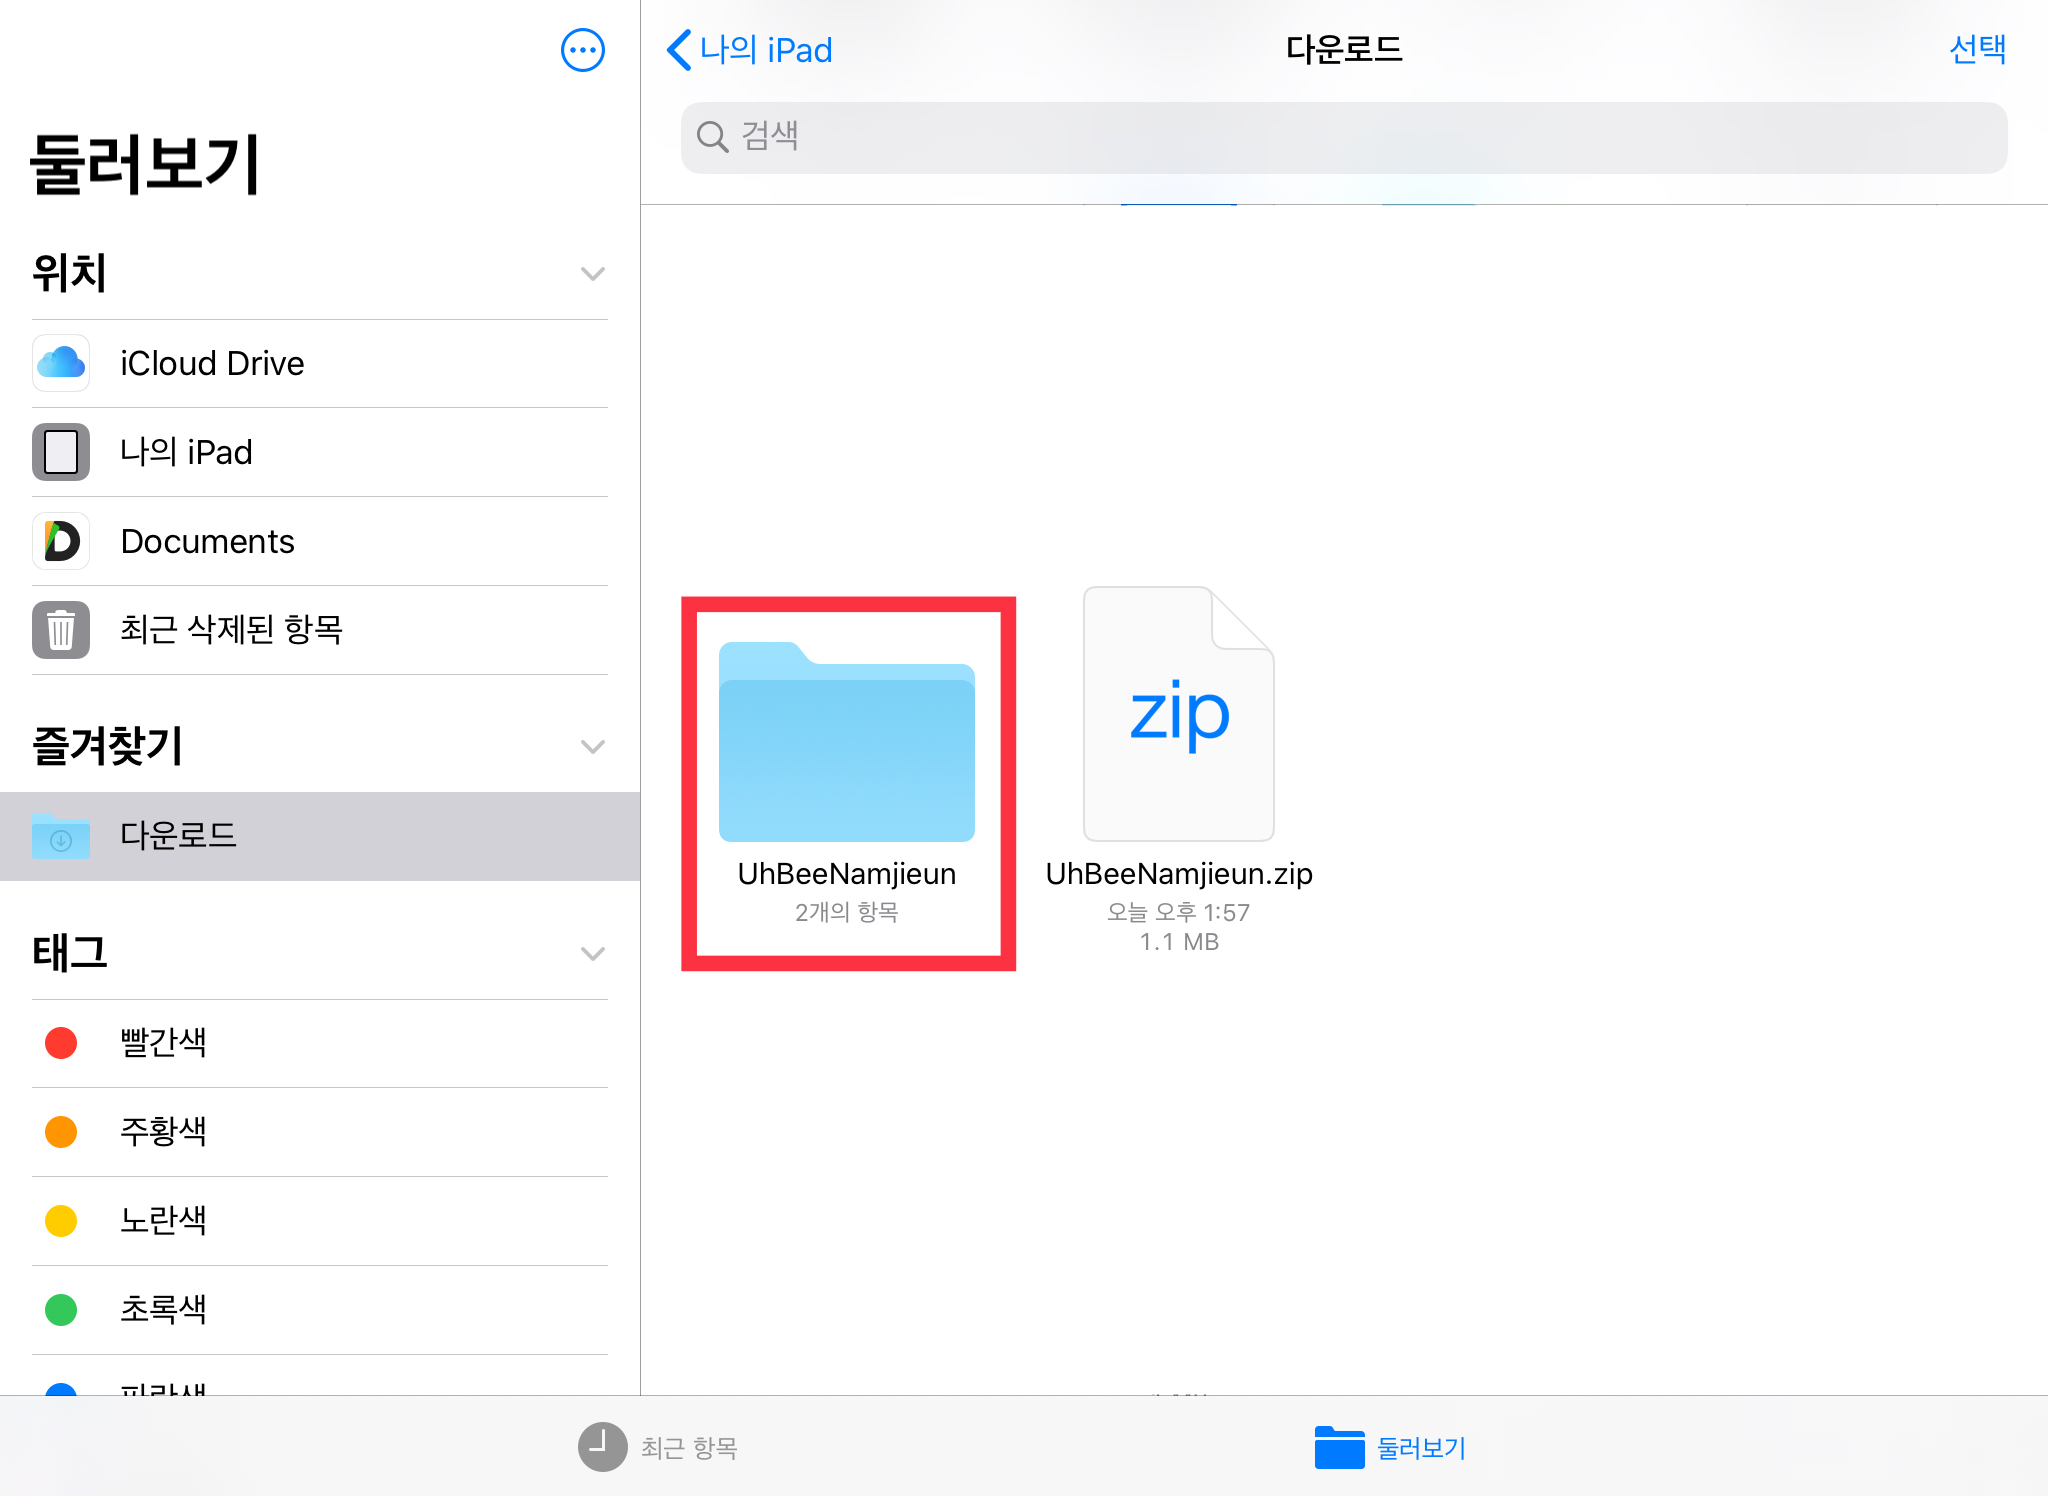Tap the magnifying glass search icon

pos(712,137)
